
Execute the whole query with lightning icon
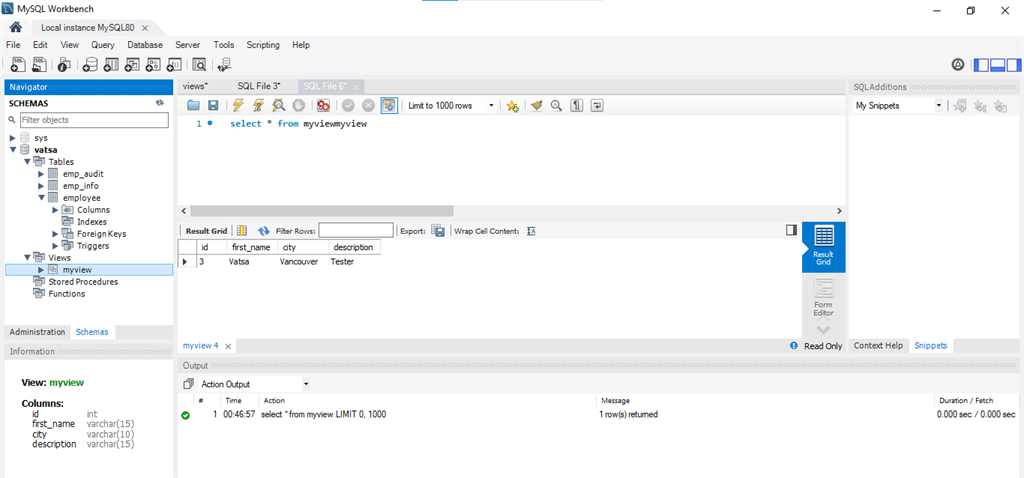[238, 105]
